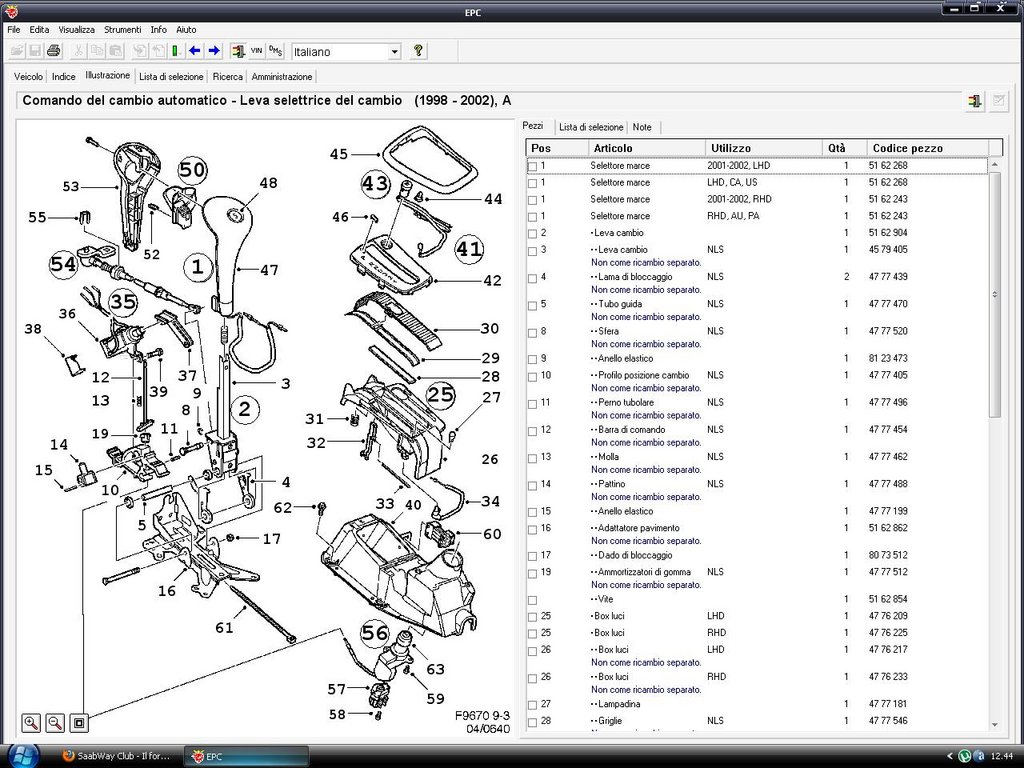The width and height of the screenshot is (1024, 768).
Task: Check the box for Leva cambio 51 62 904
Action: (x=532, y=234)
